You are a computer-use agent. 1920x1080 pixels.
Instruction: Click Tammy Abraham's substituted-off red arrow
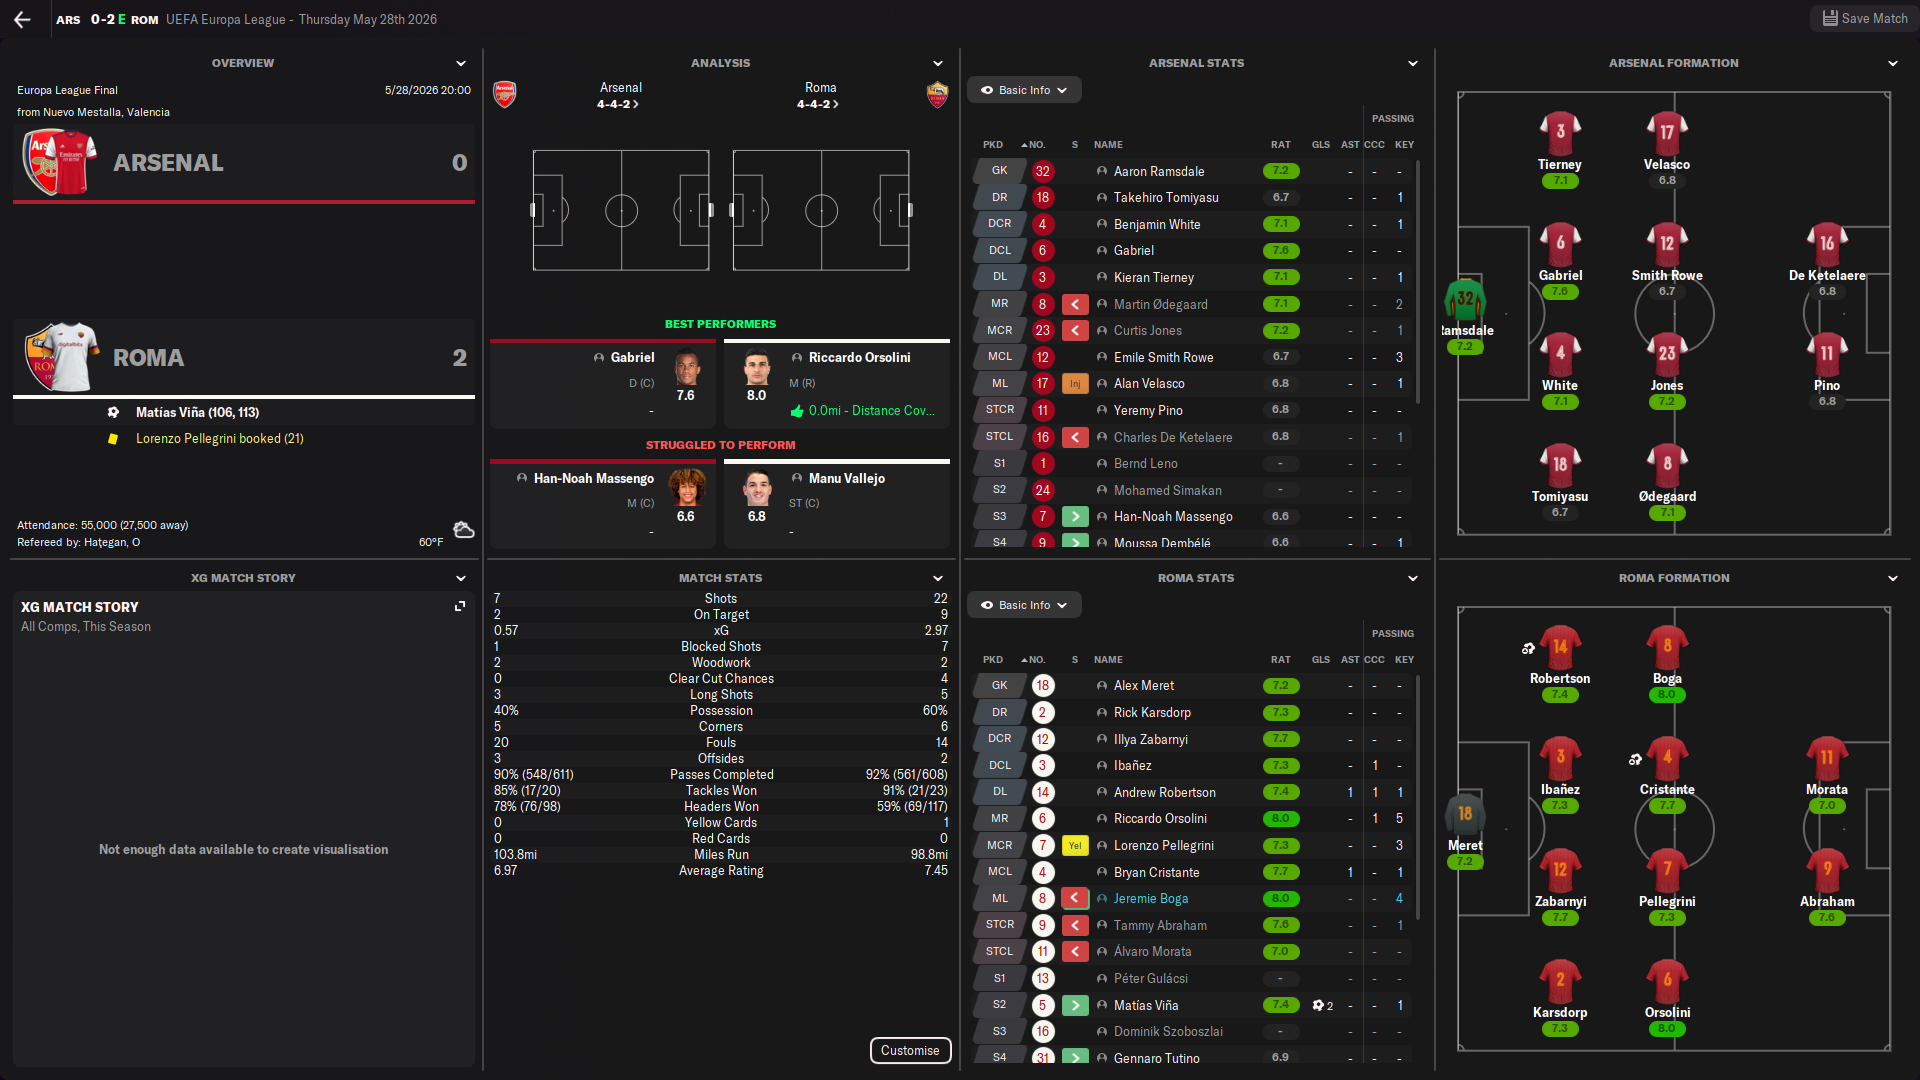pos(1075,925)
